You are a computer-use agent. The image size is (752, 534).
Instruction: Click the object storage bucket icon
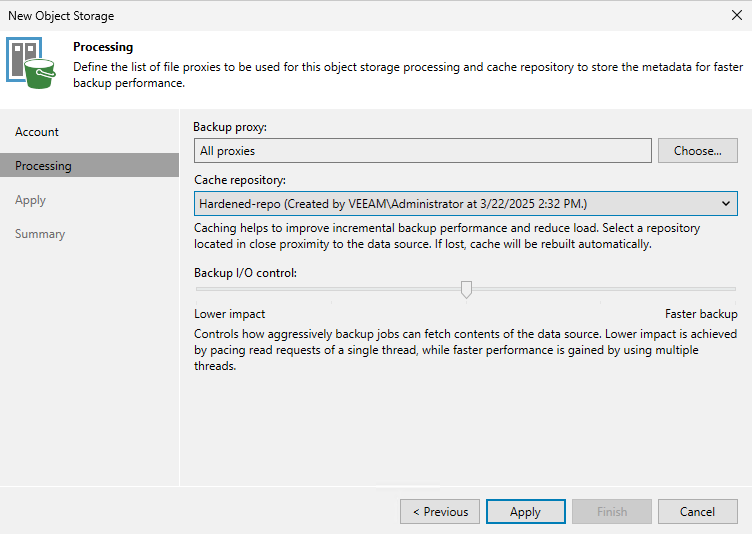(31, 63)
